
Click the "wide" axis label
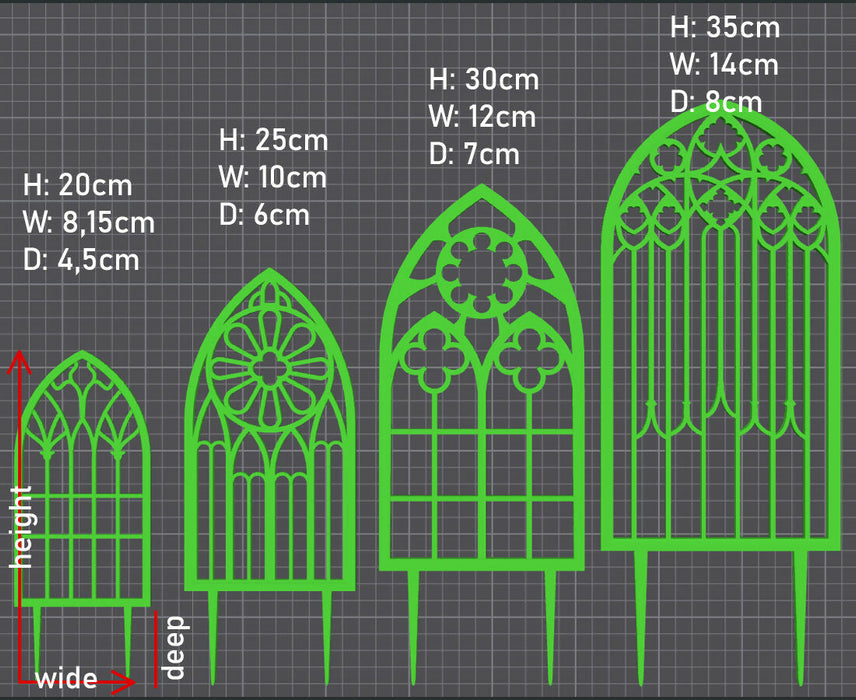coord(67,680)
